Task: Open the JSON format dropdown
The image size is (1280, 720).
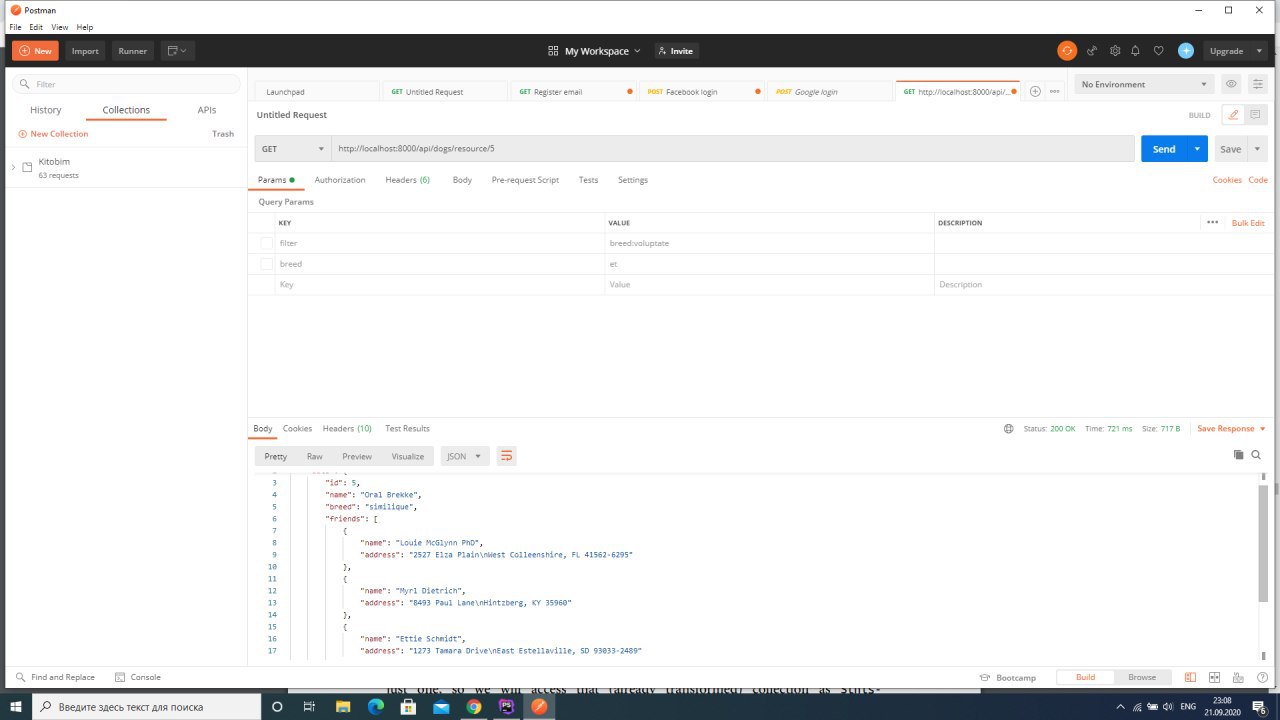Action: [x=465, y=456]
